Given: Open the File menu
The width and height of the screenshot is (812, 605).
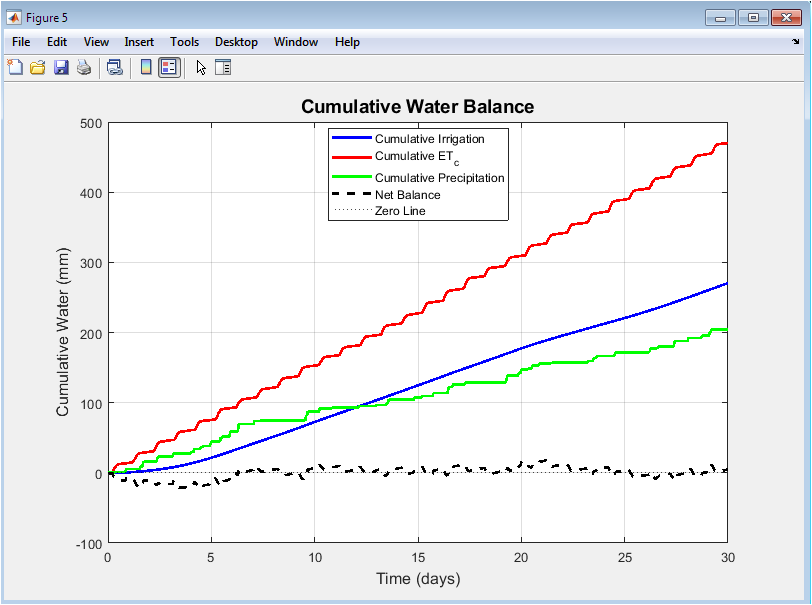Looking at the screenshot, I should tap(21, 42).
